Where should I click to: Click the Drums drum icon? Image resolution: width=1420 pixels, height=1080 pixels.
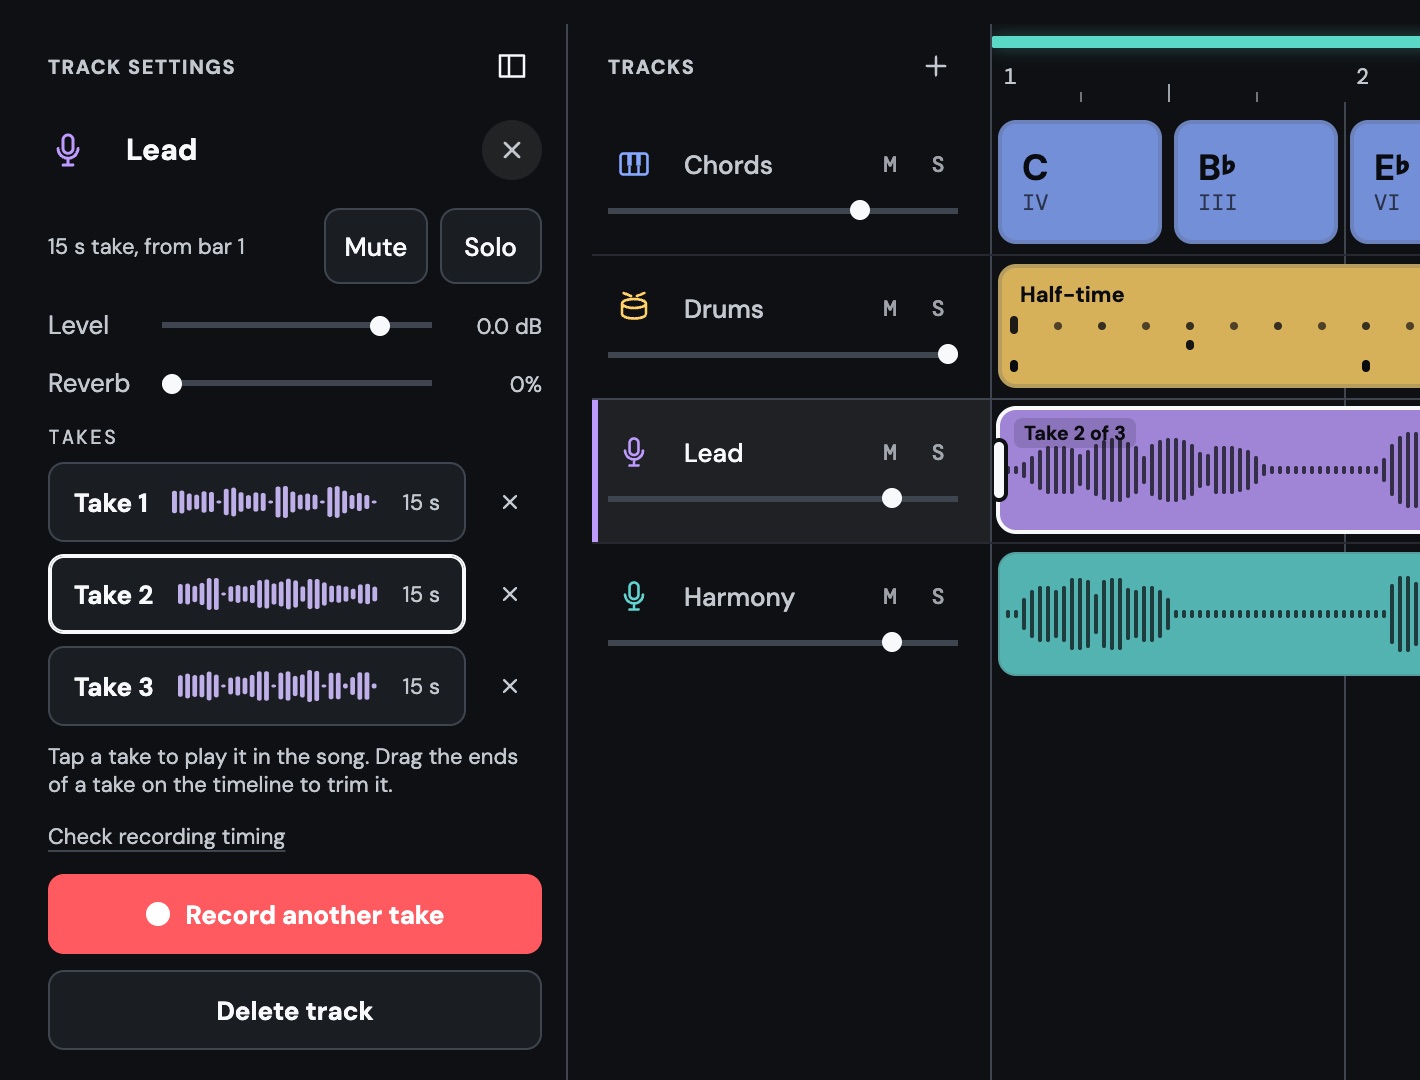[634, 306]
